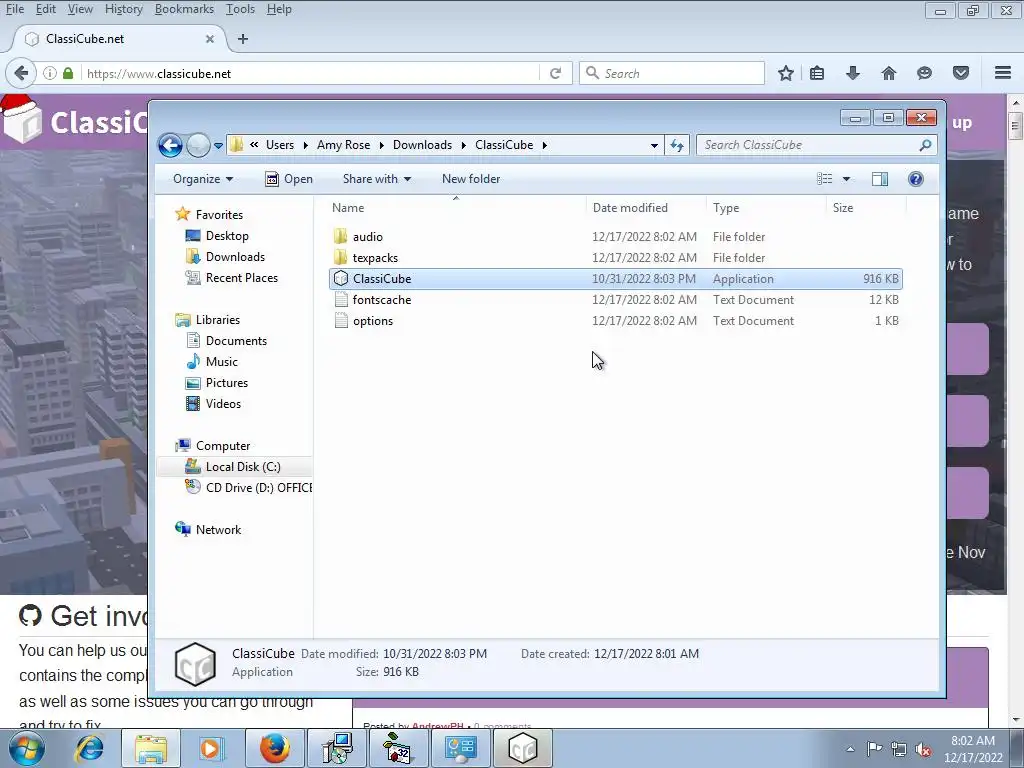1024x768 pixels.
Task: Open Firefox downloads arrow icon
Action: click(853, 73)
